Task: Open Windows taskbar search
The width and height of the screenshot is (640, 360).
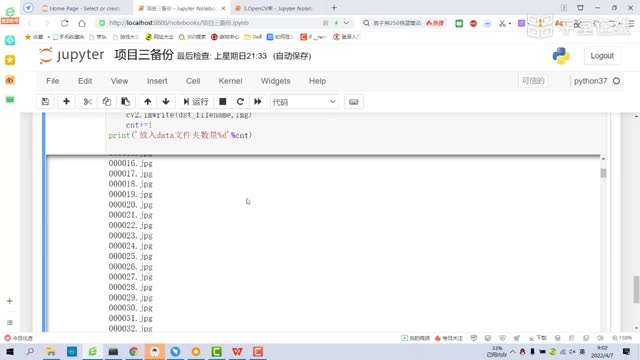Action: point(30,351)
